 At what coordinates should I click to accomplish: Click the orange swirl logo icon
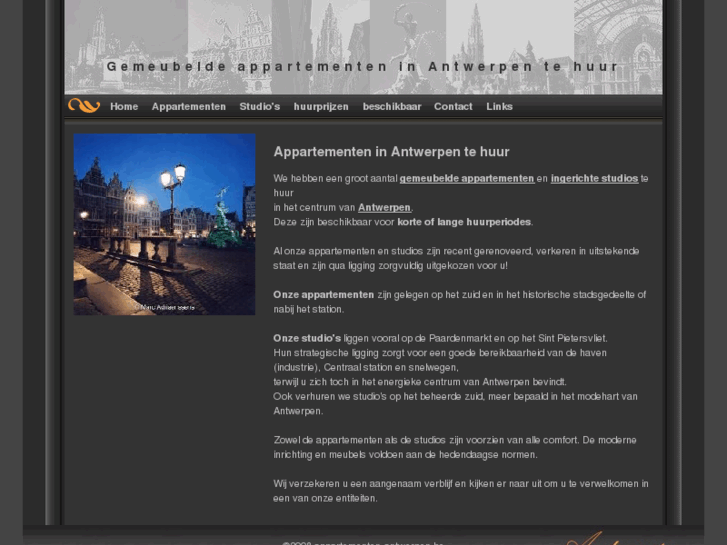(x=84, y=106)
